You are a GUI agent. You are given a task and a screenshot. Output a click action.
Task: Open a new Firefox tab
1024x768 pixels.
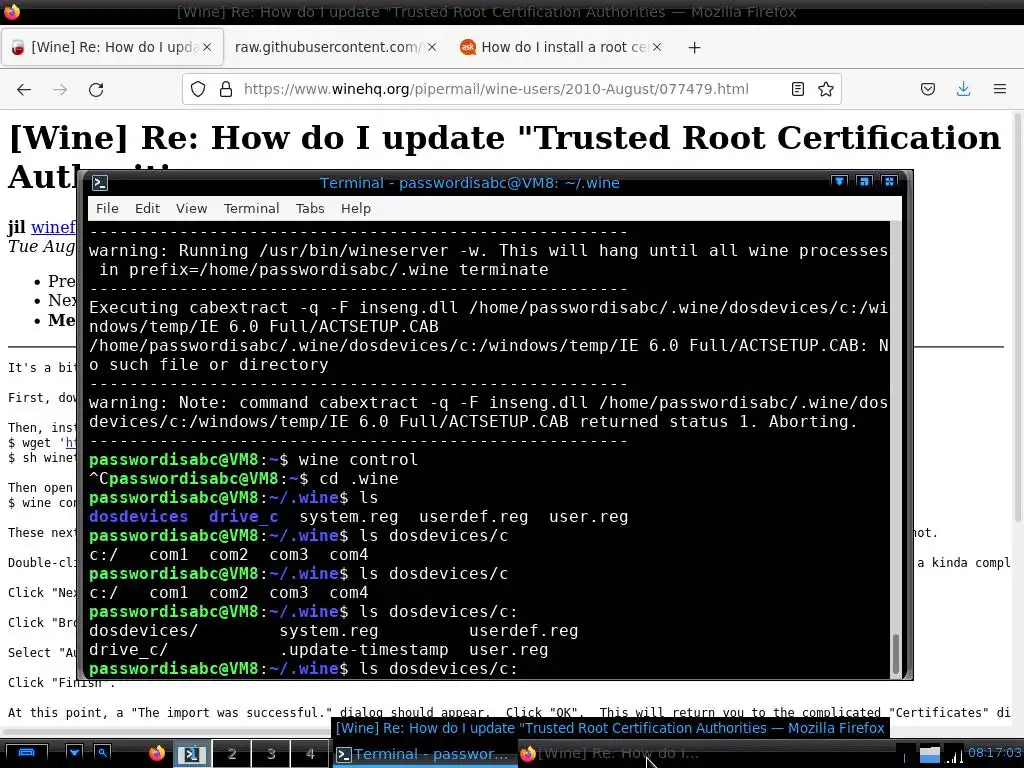694,48
